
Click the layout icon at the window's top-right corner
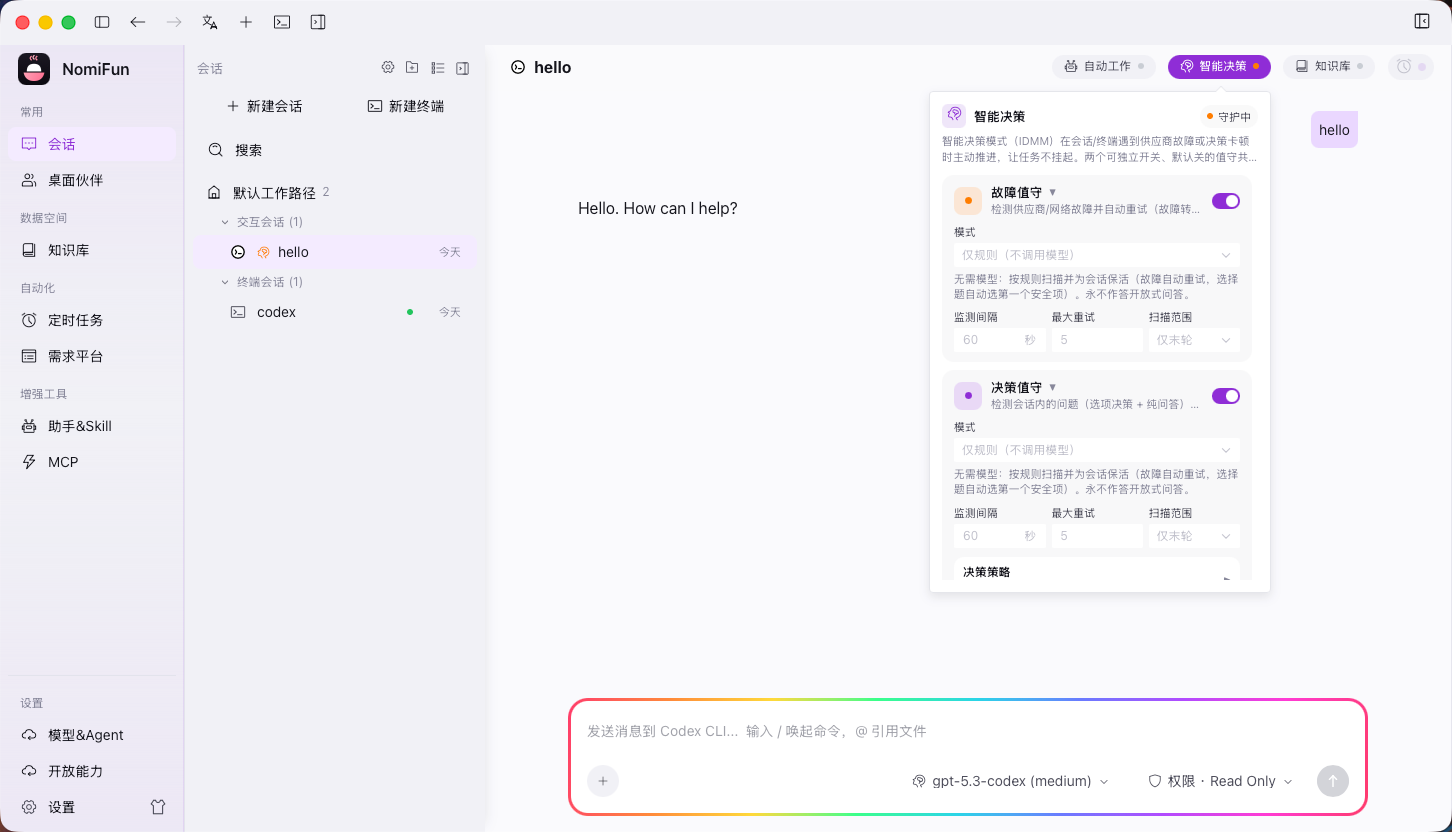1422,21
